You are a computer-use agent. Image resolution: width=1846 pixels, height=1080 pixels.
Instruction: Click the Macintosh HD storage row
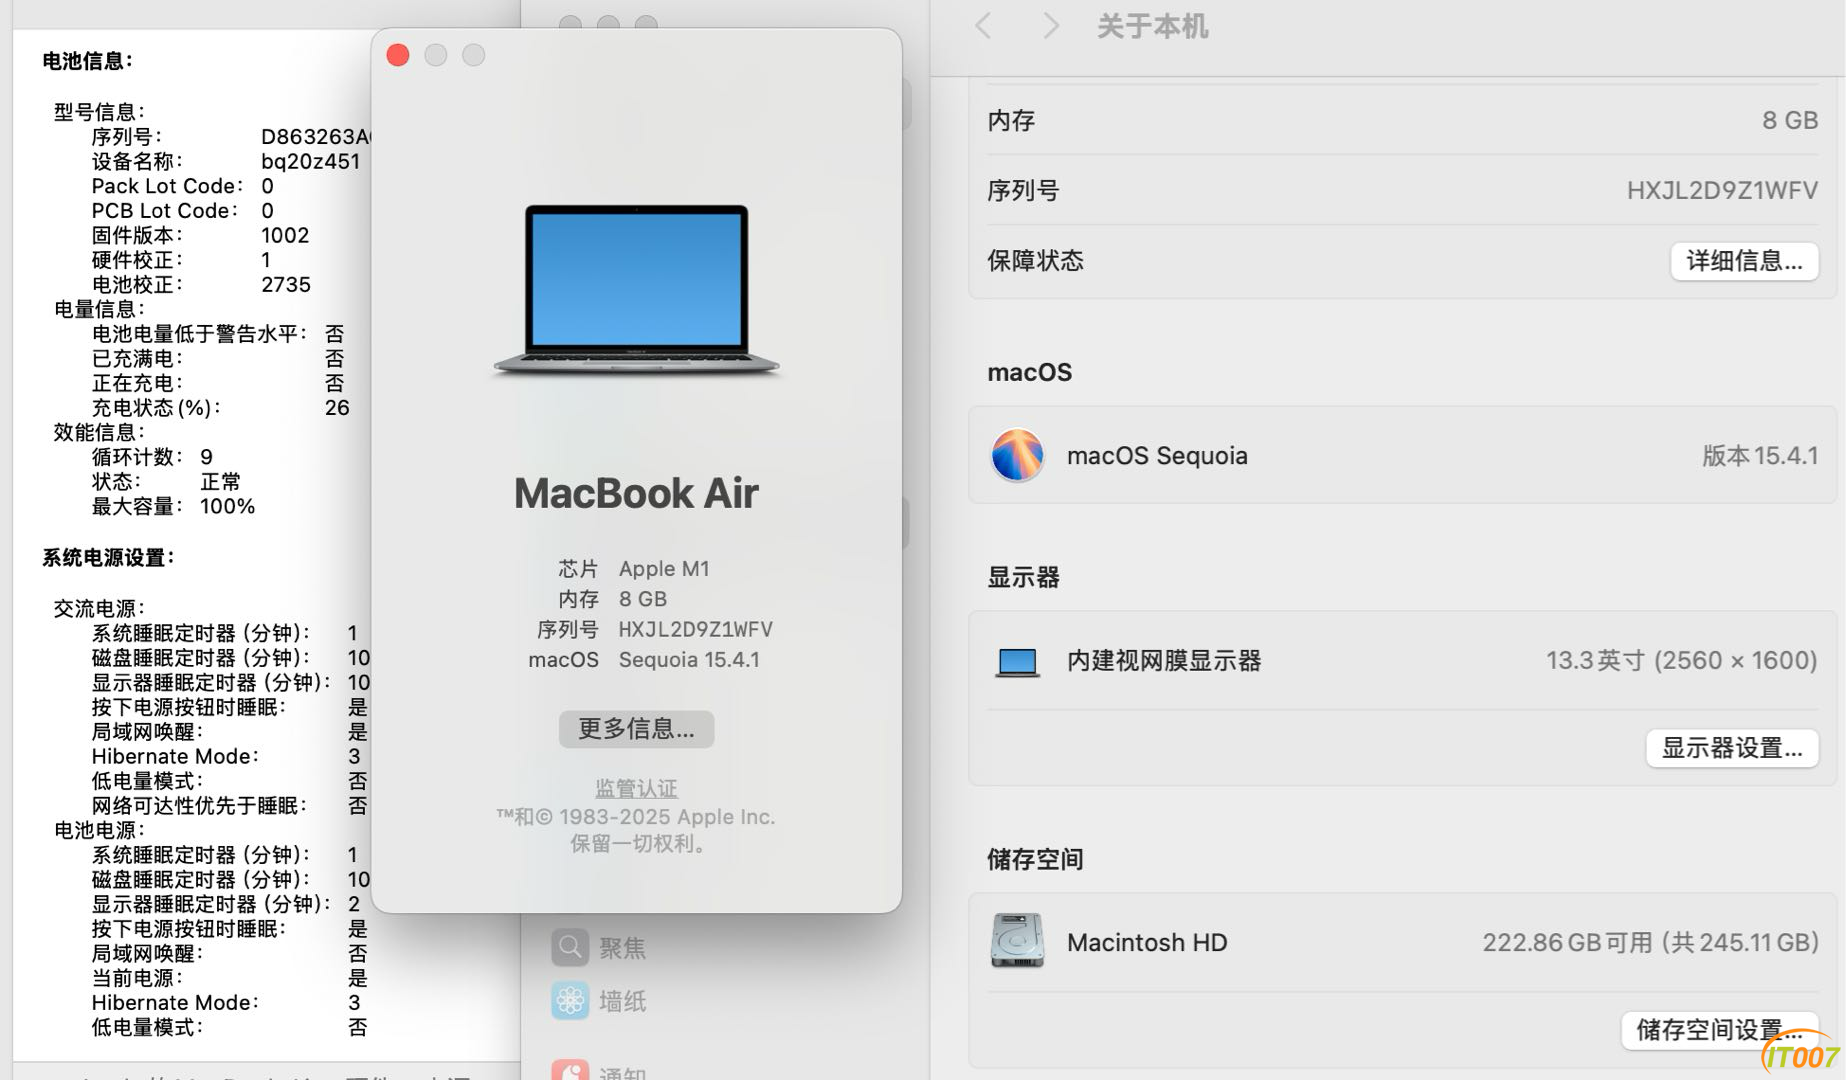point(1402,942)
